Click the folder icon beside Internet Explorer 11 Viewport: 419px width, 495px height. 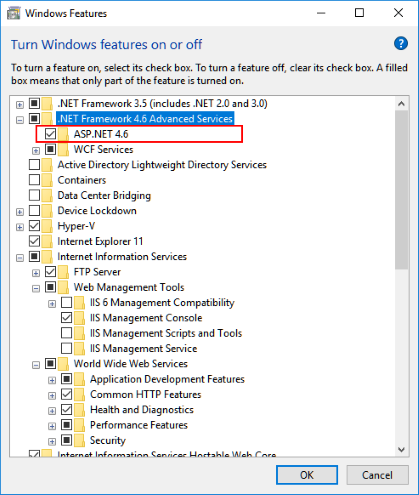(47, 241)
